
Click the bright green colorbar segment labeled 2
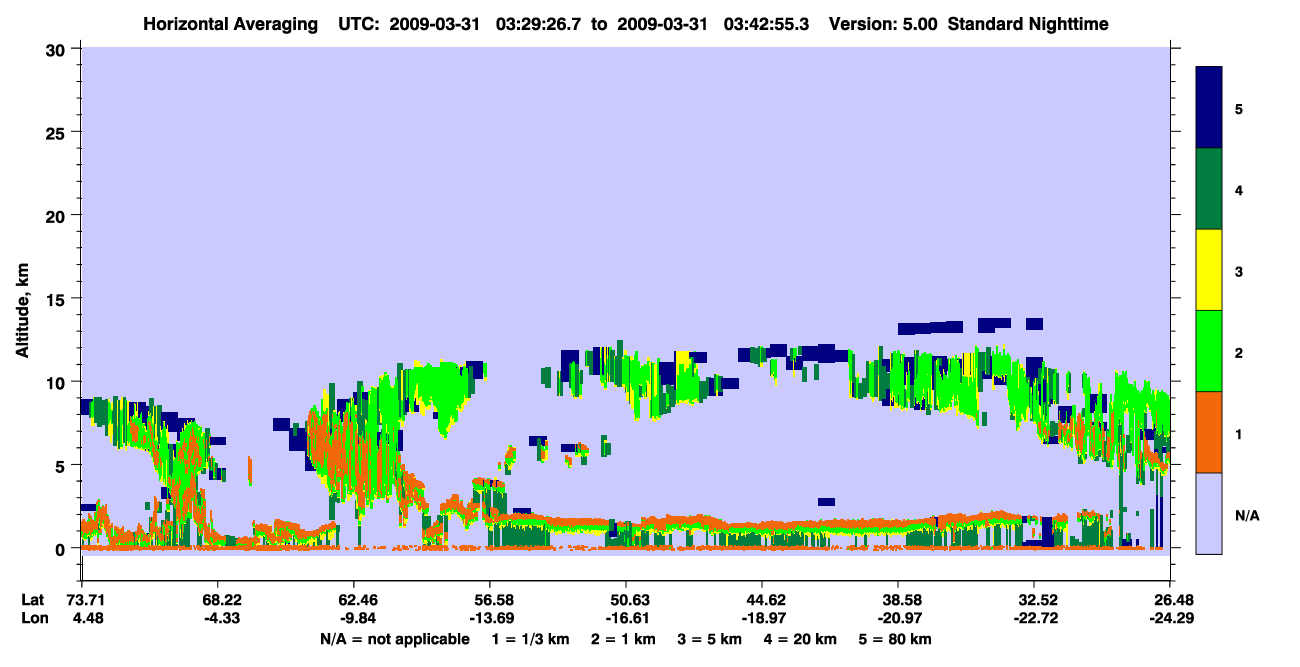(x=1209, y=351)
